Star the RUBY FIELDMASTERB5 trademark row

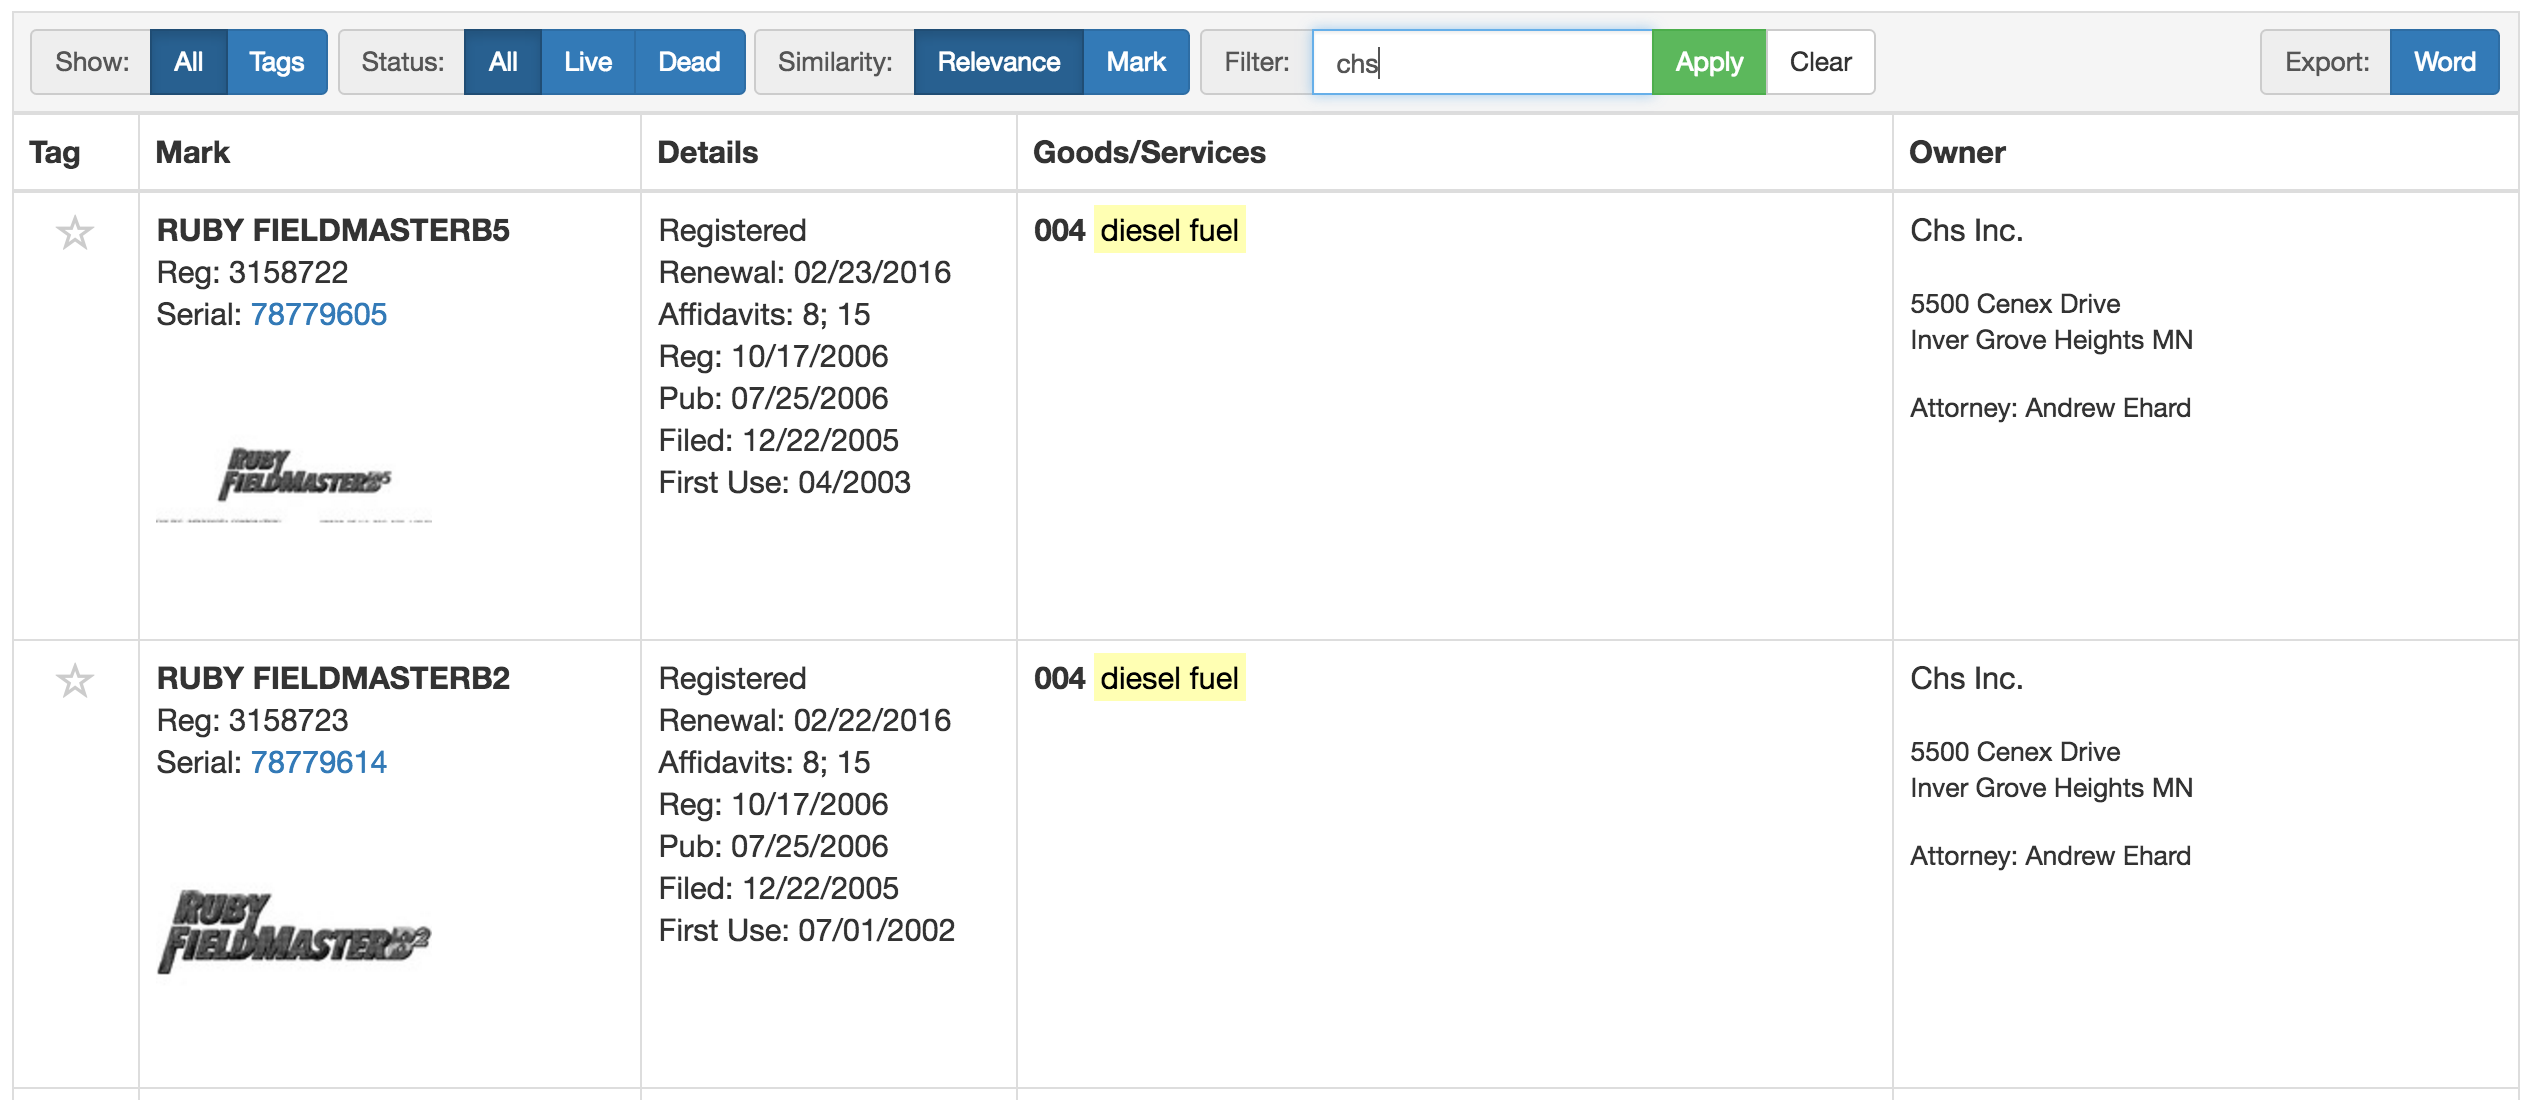coord(75,233)
